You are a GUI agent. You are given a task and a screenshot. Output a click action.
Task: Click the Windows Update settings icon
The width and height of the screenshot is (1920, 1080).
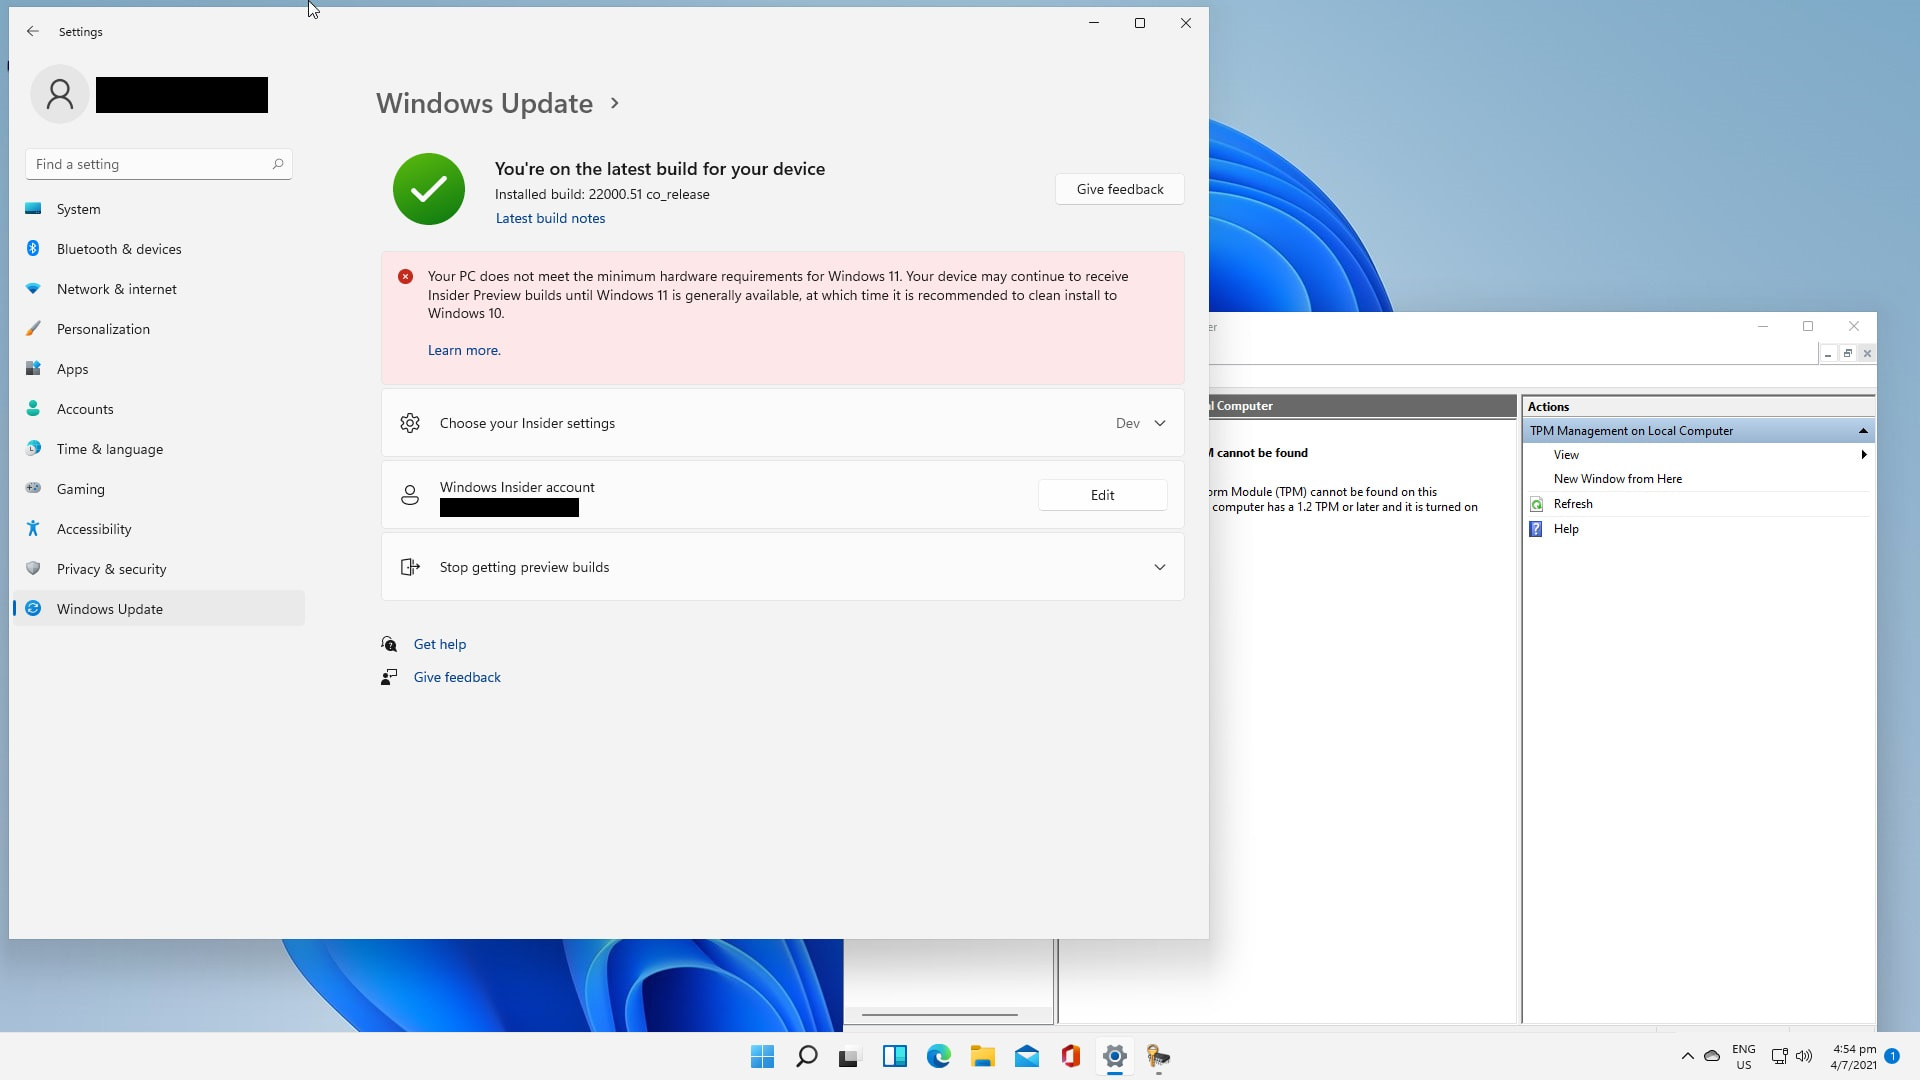point(34,608)
